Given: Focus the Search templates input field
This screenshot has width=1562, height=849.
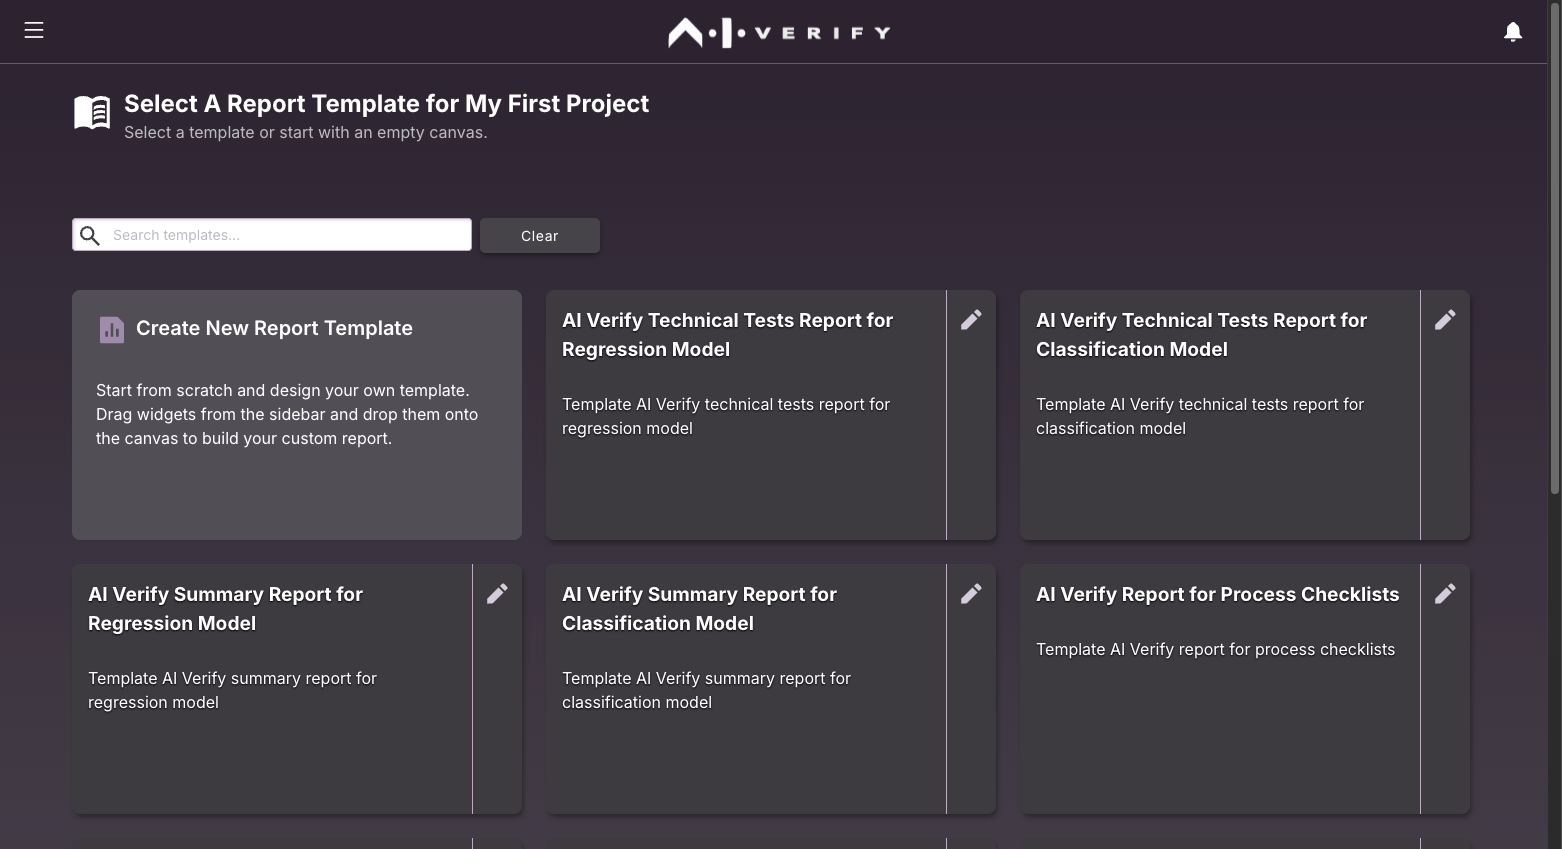Looking at the screenshot, I should click(x=272, y=235).
